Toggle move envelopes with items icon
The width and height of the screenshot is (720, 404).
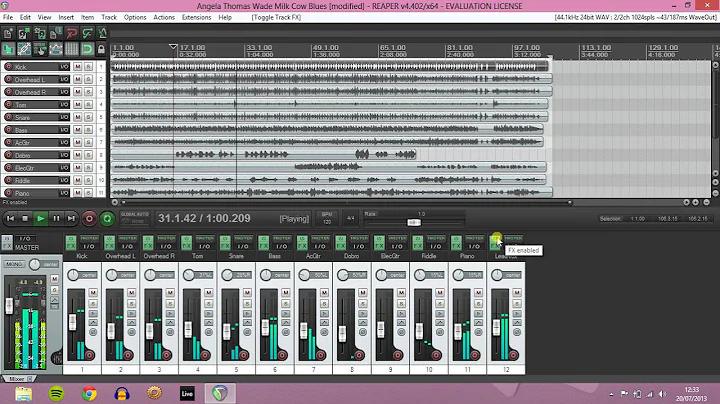click(x=56, y=49)
